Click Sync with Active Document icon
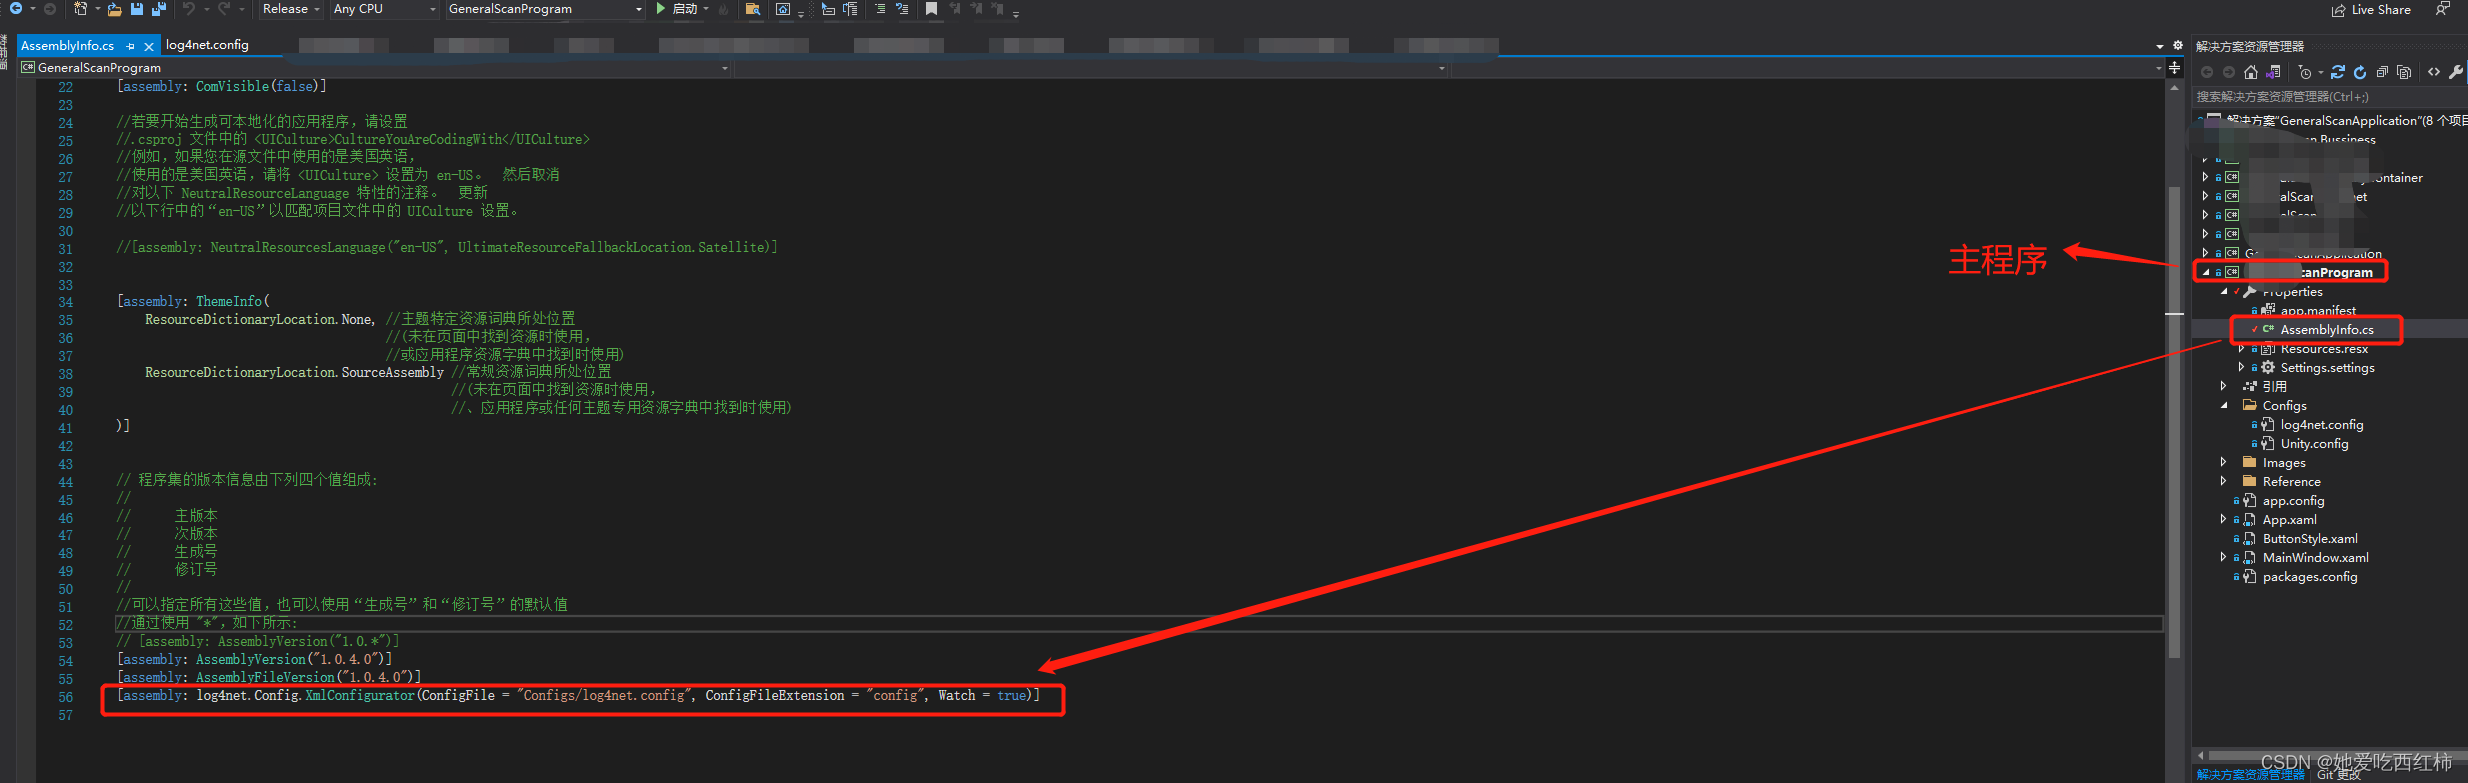Viewport: 2468px width, 783px height. click(2338, 72)
